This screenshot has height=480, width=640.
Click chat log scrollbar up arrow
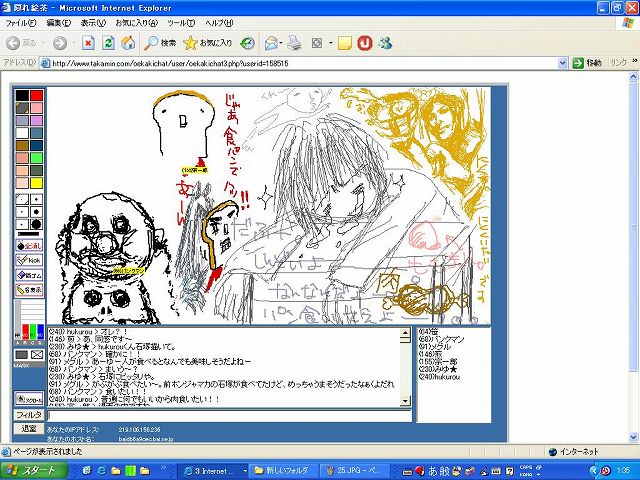405,333
